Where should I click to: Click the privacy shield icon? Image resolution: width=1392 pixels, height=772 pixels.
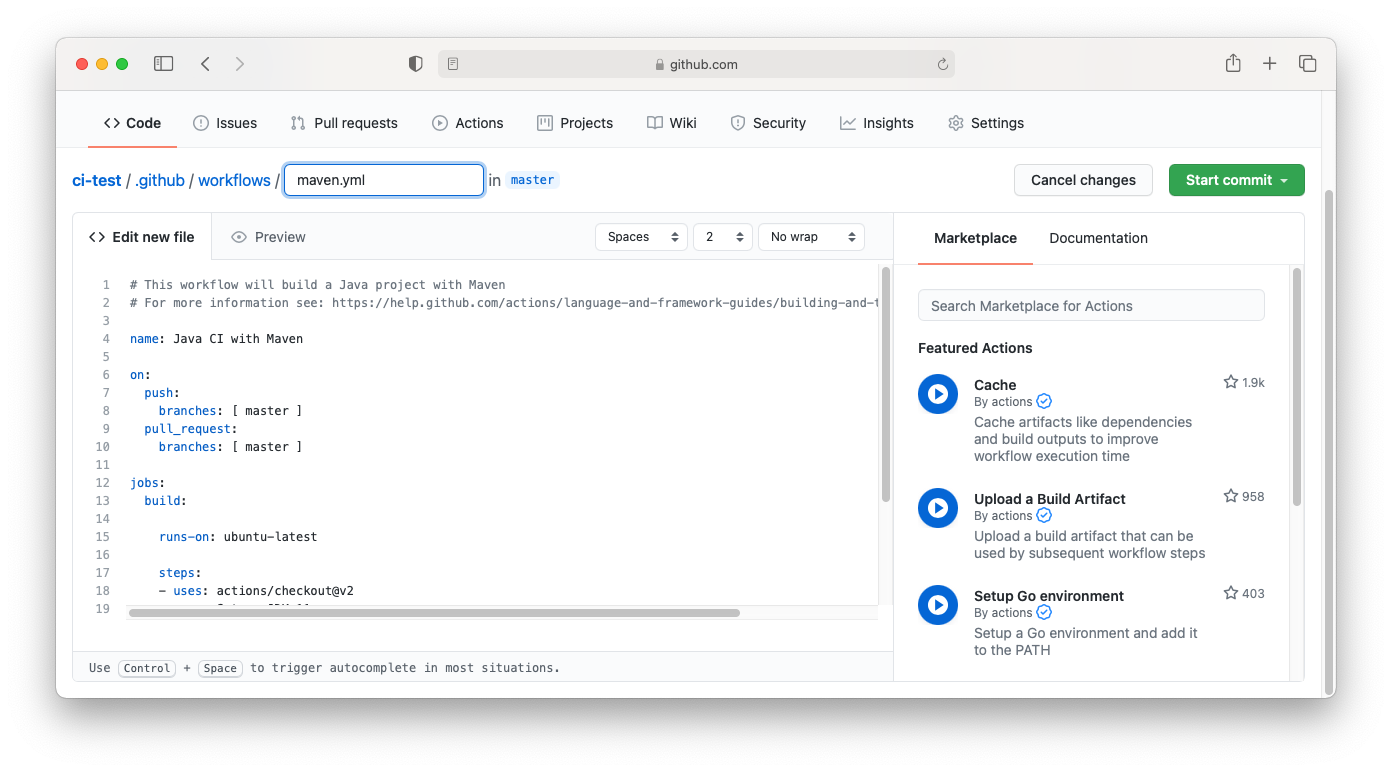coord(416,64)
